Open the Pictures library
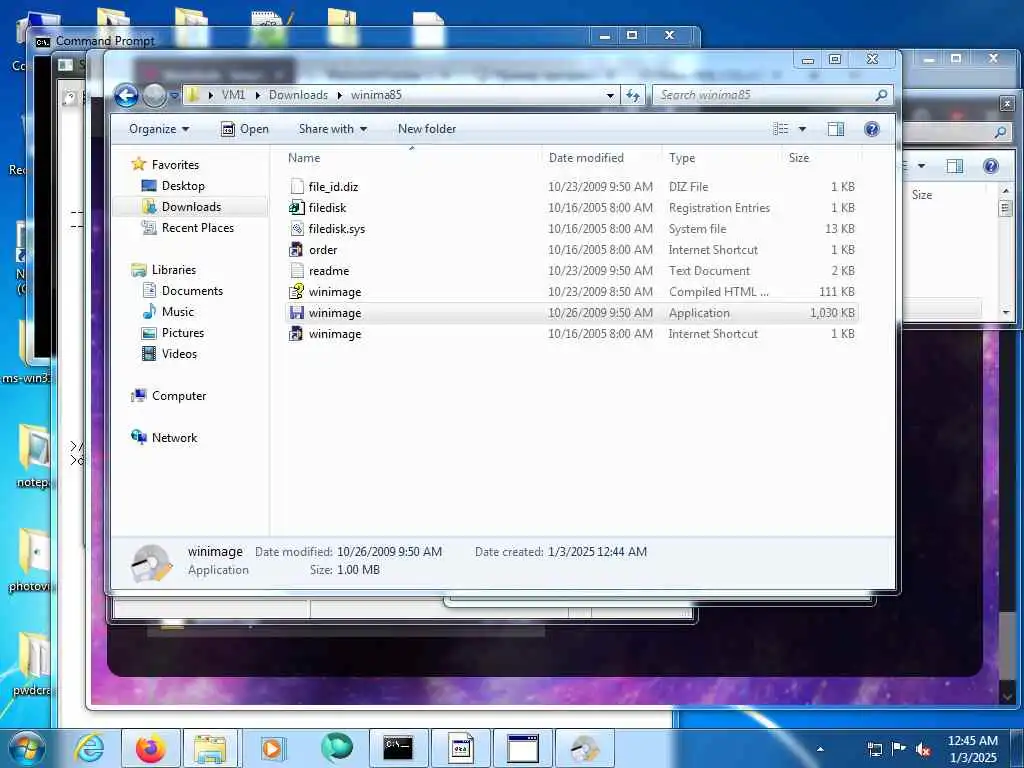The image size is (1024, 768). [183, 332]
